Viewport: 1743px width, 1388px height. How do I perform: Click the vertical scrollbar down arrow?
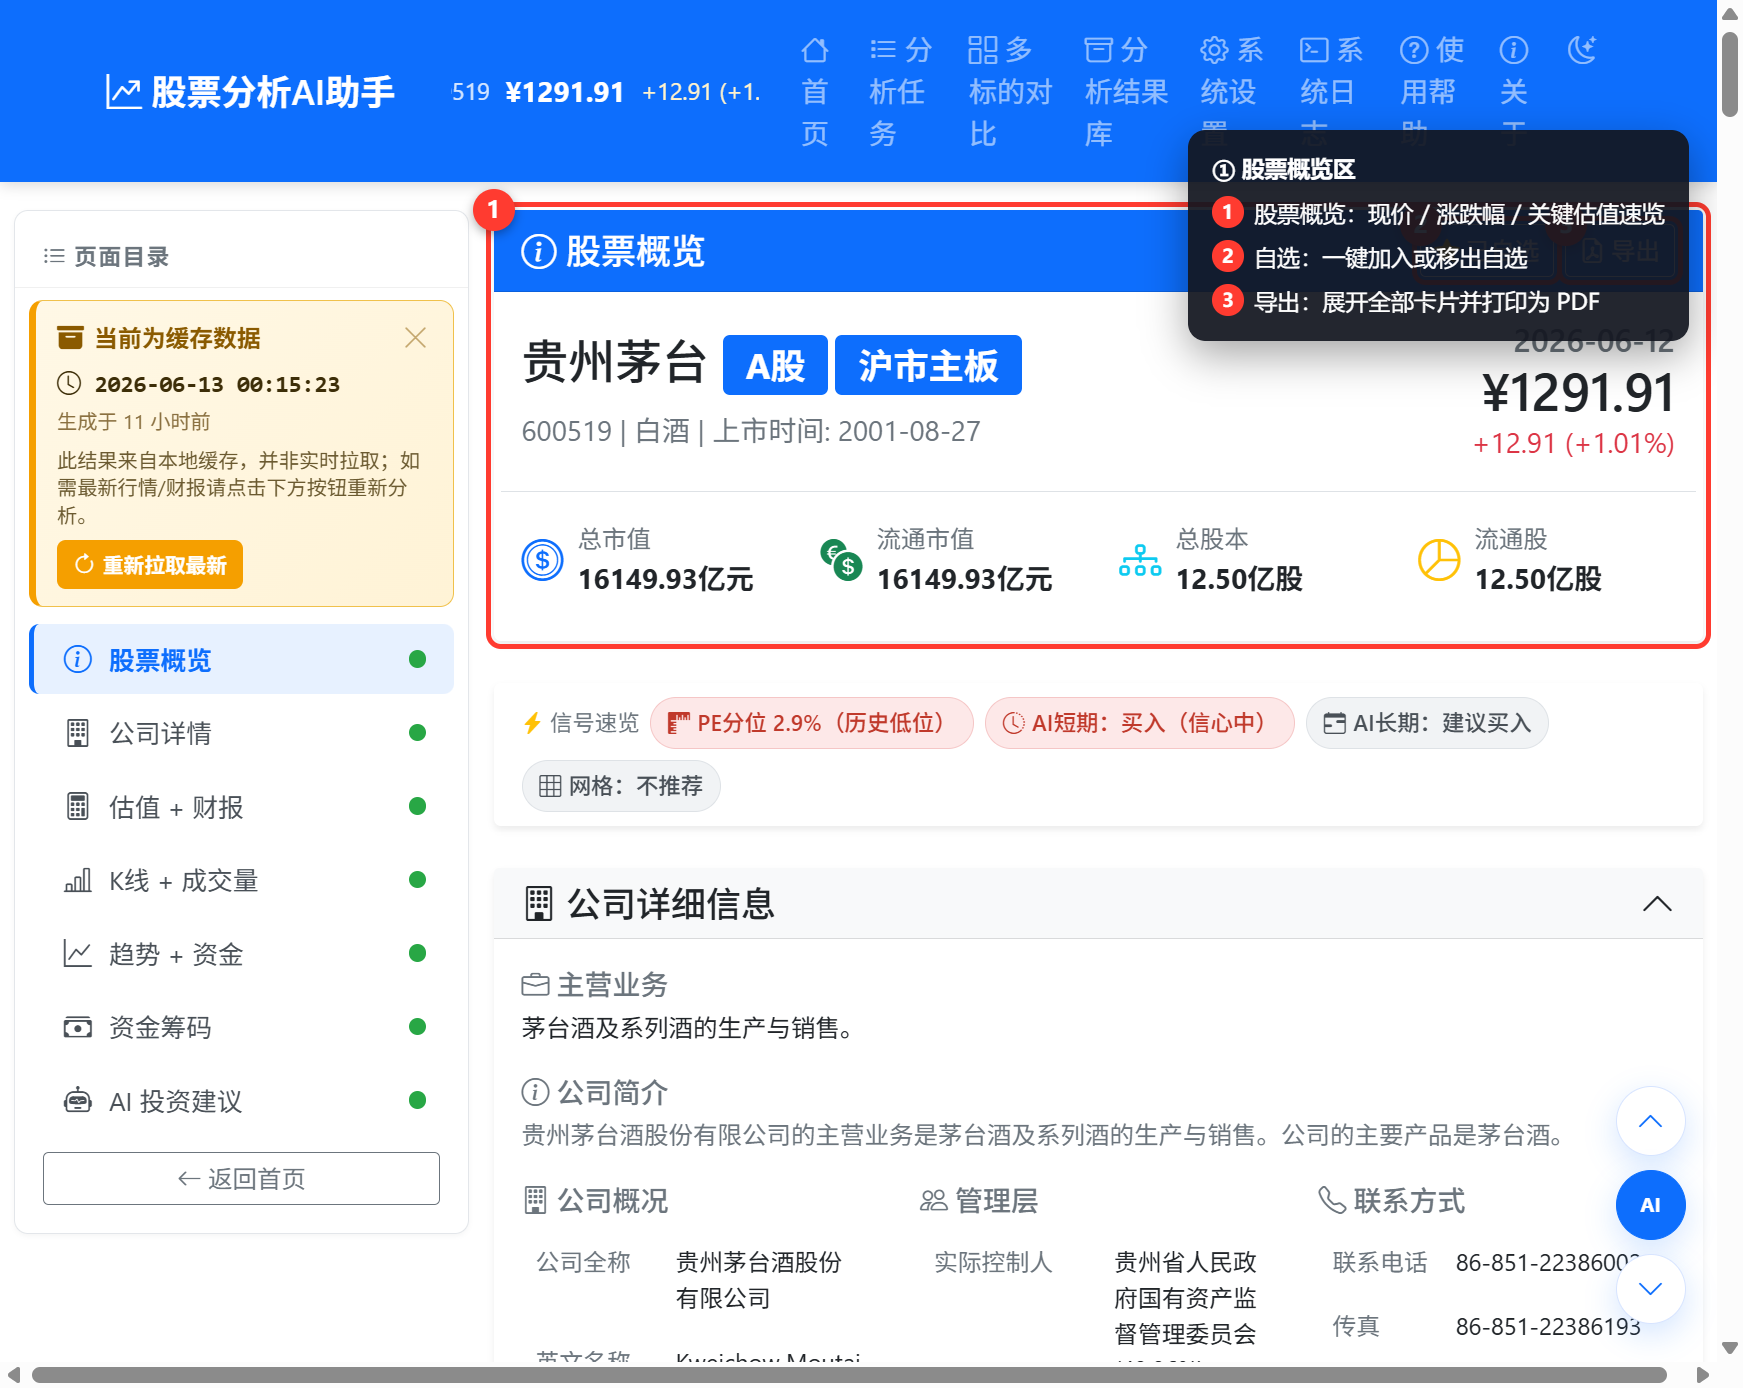tap(1730, 1348)
